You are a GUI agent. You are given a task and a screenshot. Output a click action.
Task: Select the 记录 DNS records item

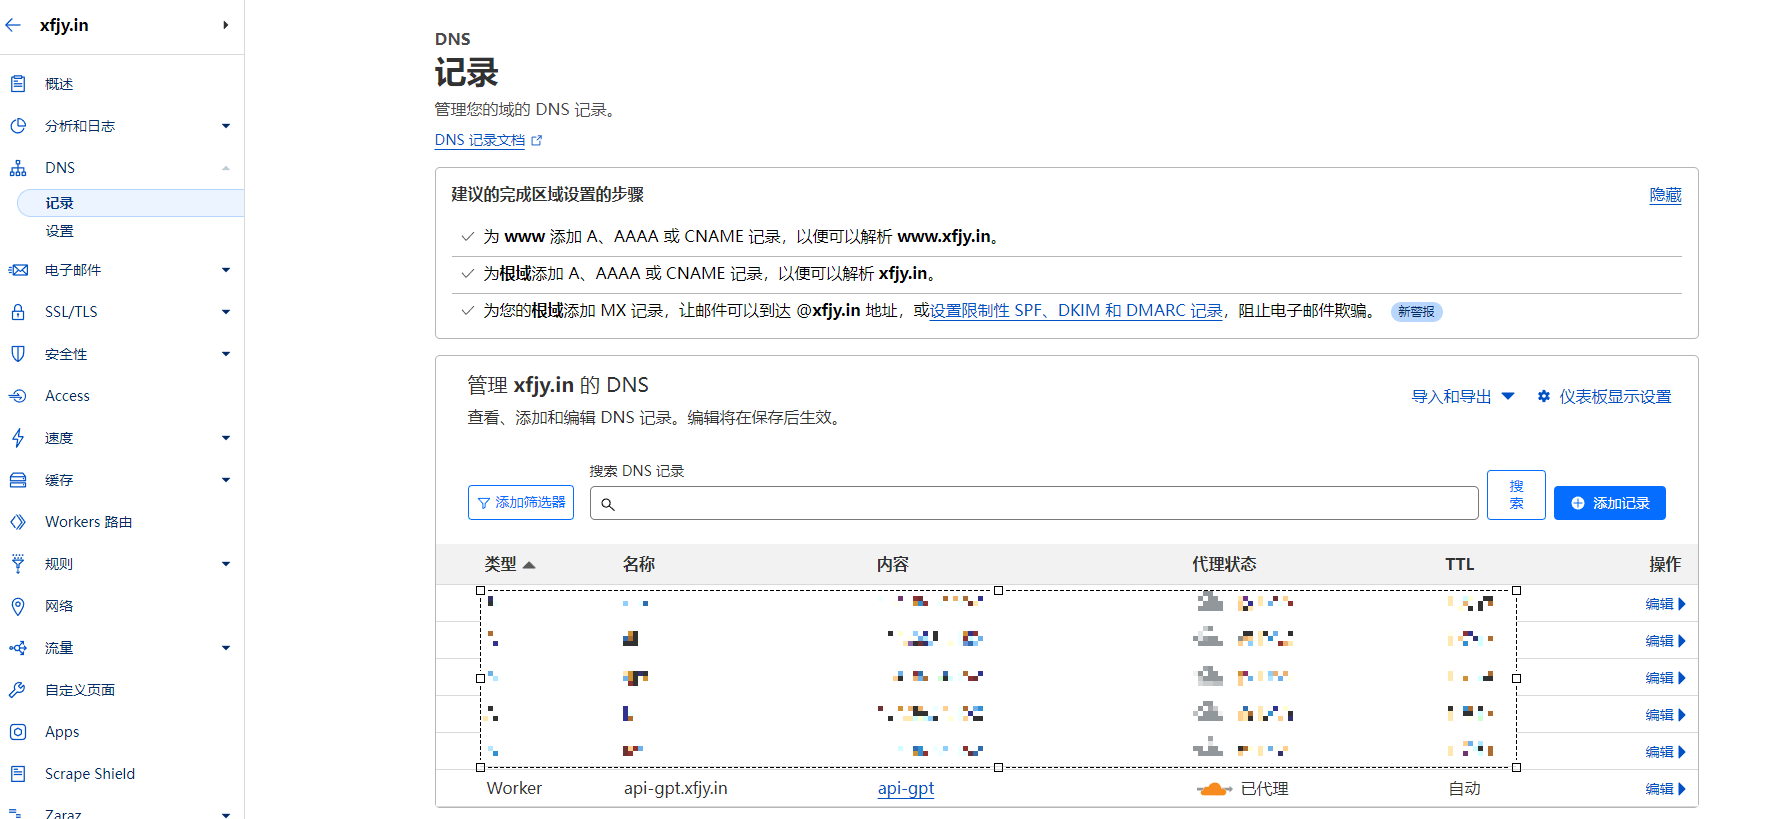click(130, 203)
